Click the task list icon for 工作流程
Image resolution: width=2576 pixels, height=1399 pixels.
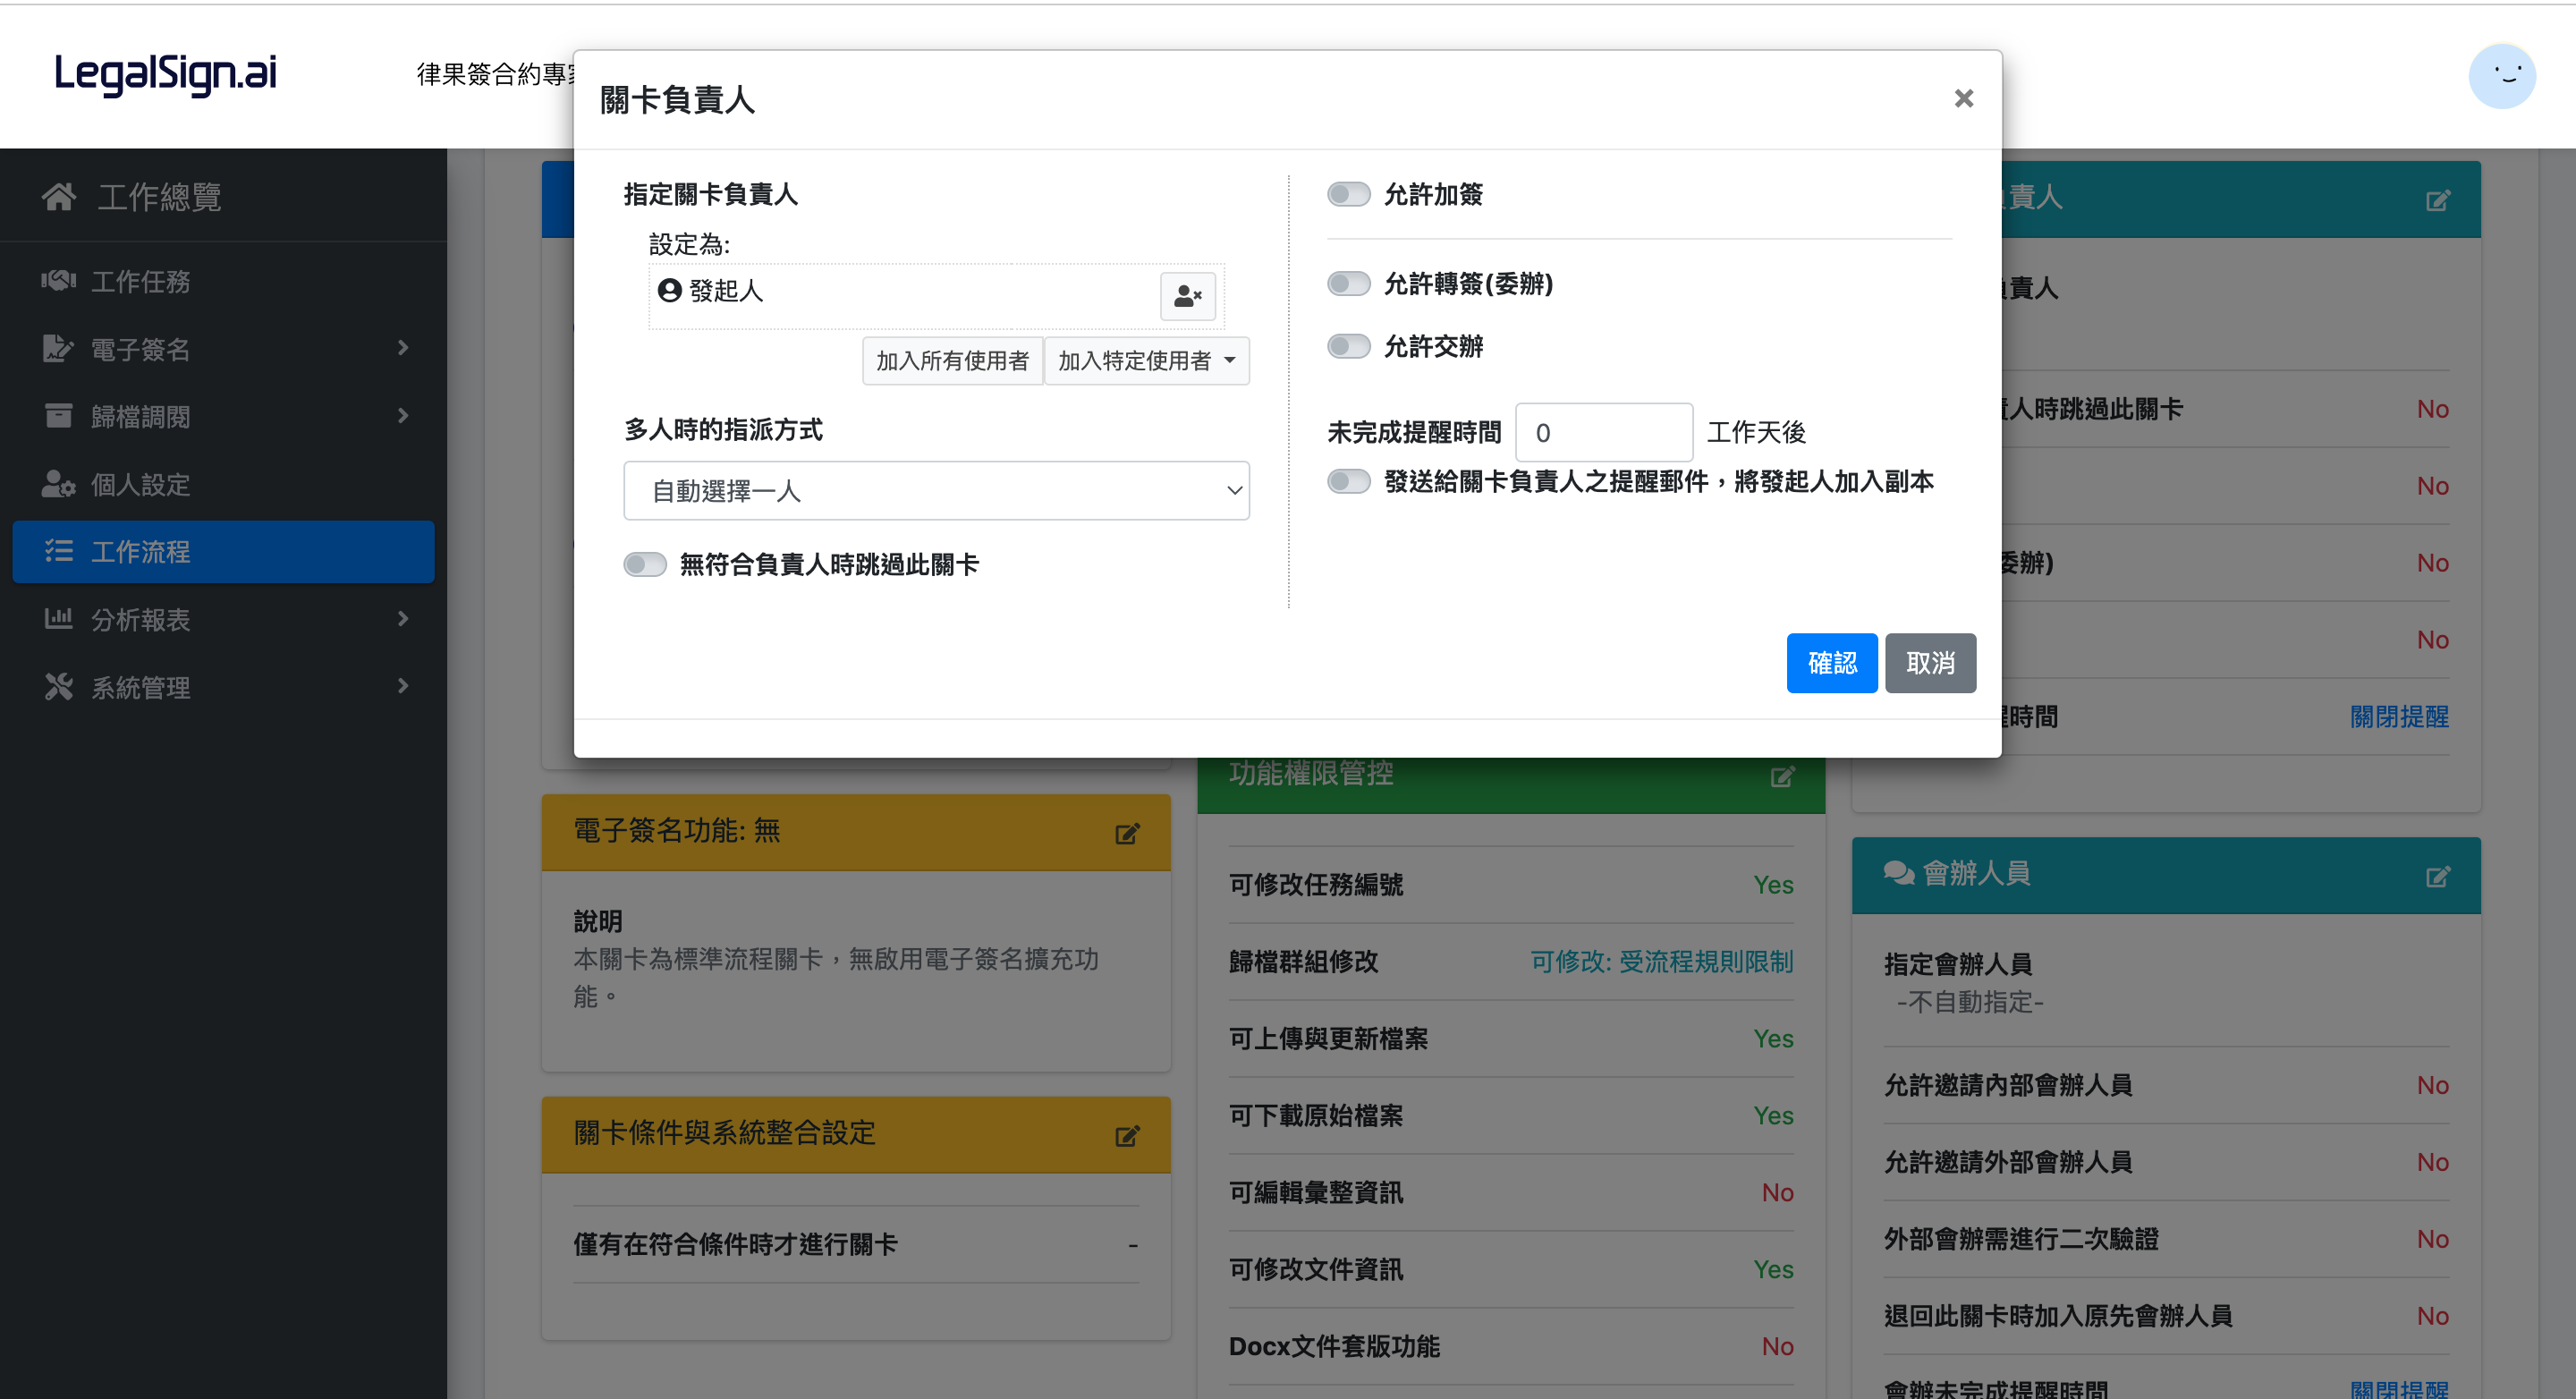[x=58, y=551]
